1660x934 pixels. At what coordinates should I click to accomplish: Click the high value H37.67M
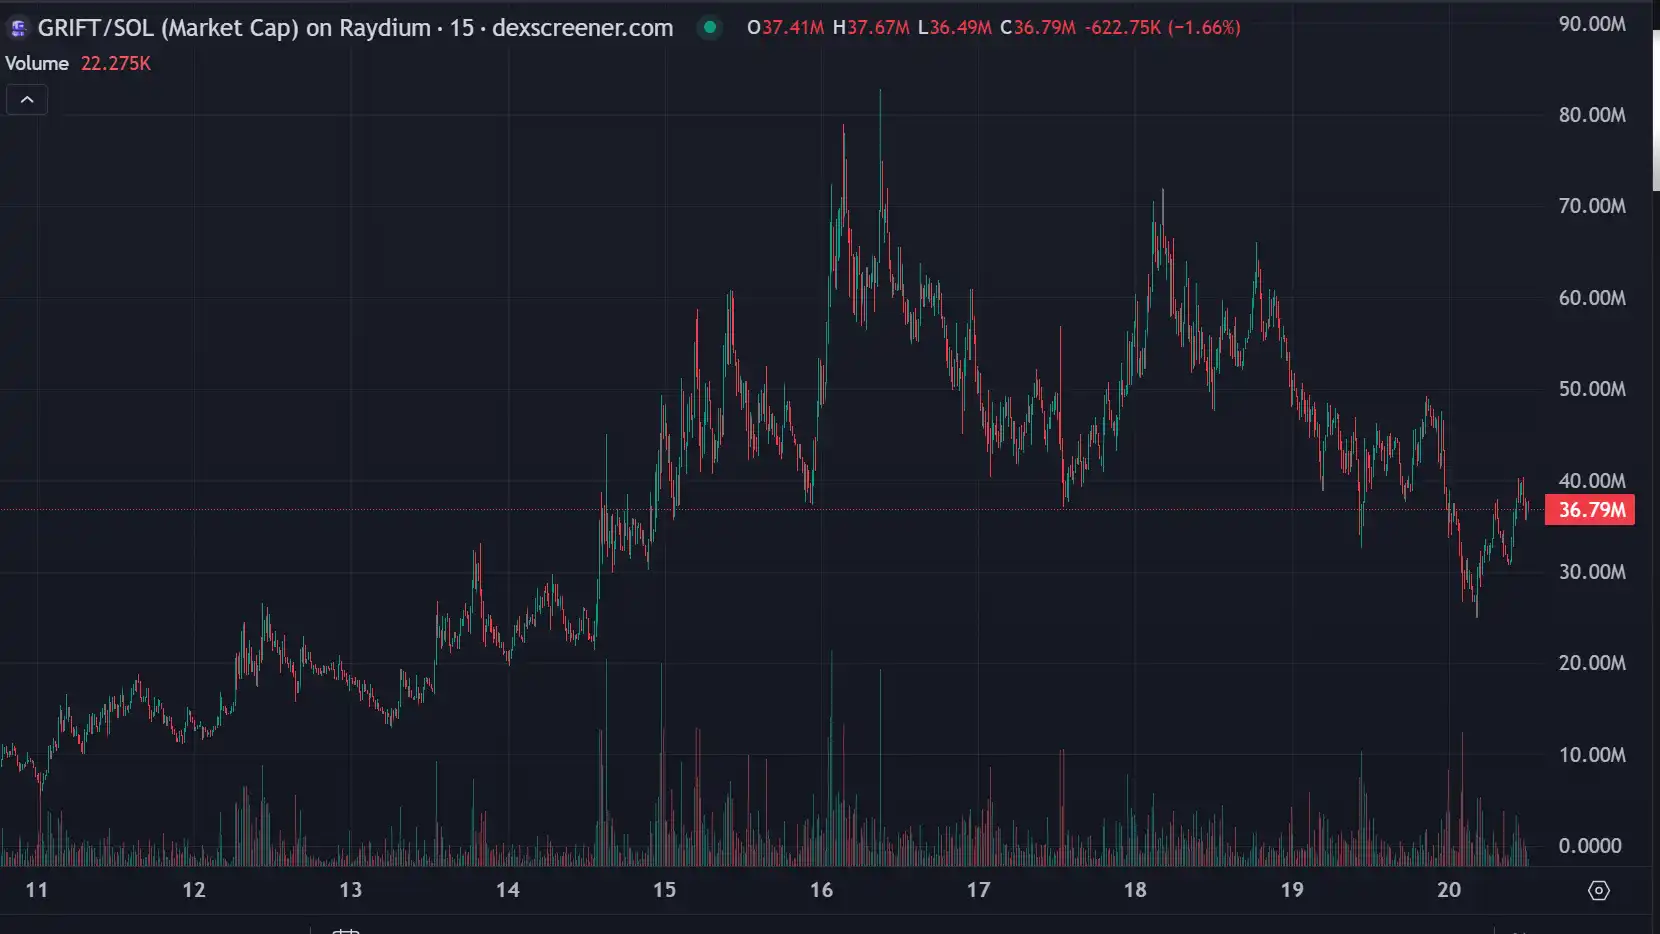click(872, 28)
